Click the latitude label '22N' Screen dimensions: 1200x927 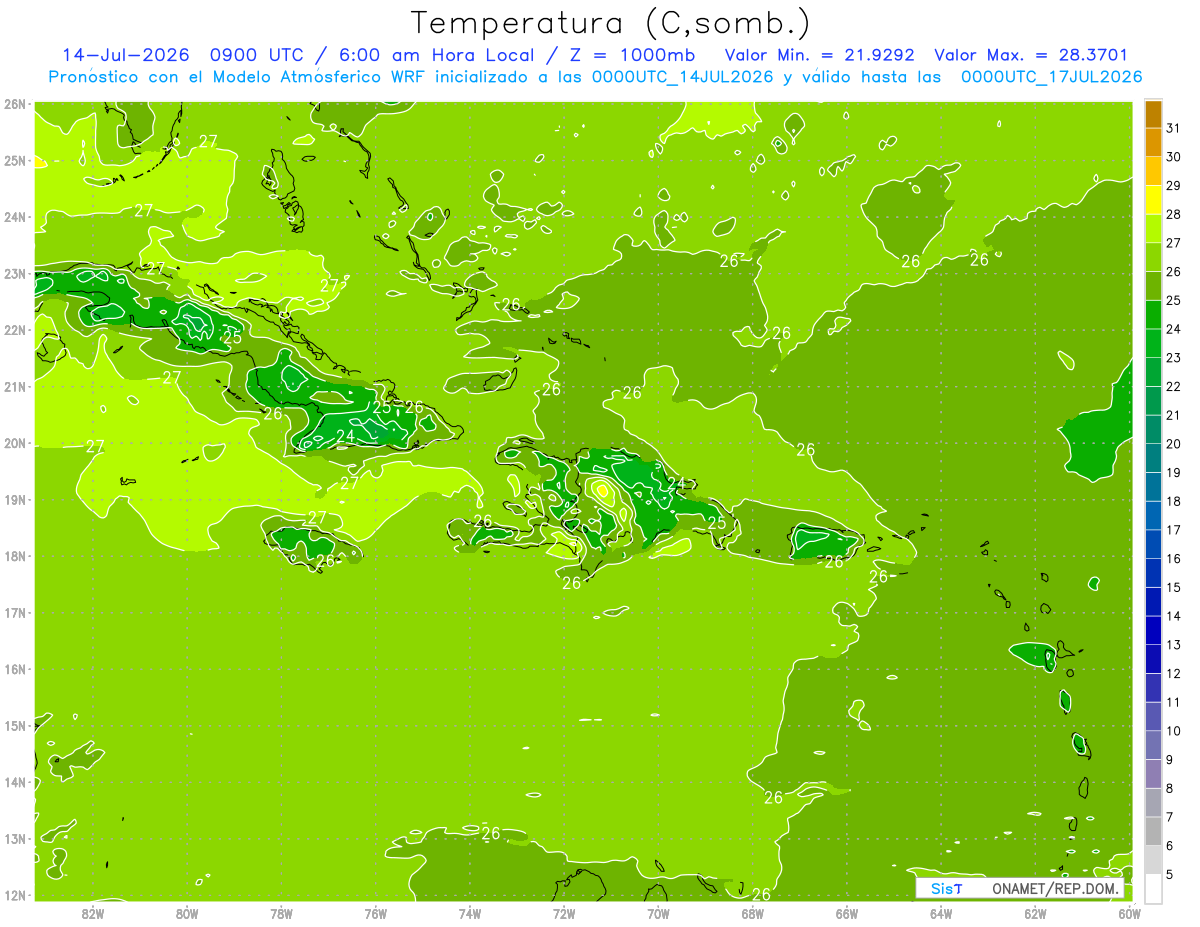click(15, 330)
